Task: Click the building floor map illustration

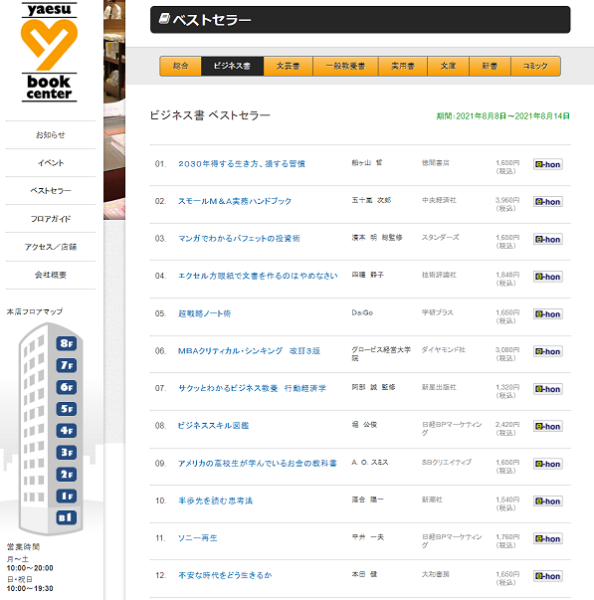Action: pyautogui.click(x=51, y=429)
